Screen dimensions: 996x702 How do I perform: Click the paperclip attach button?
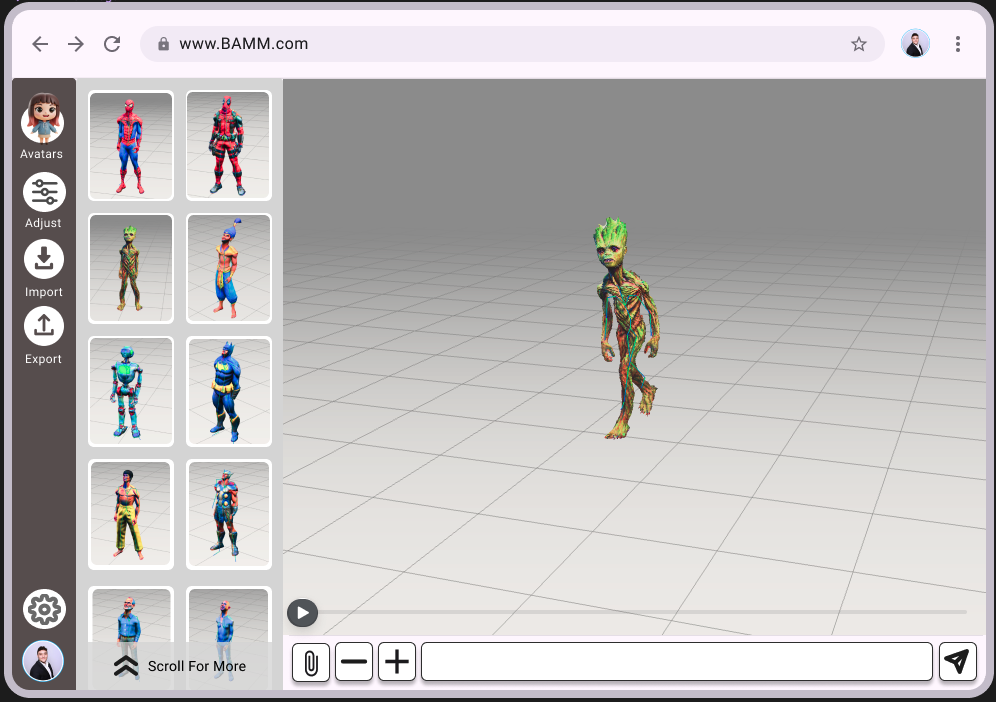click(x=311, y=662)
